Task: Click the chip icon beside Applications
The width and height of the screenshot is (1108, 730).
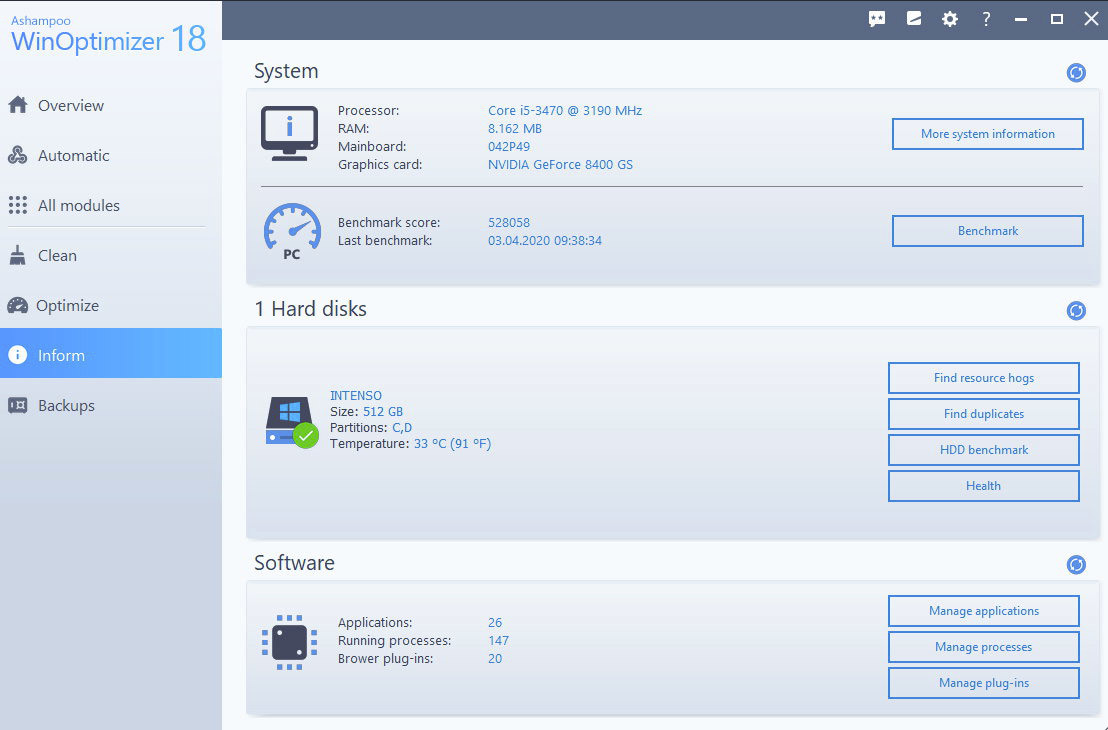Action: (x=289, y=642)
